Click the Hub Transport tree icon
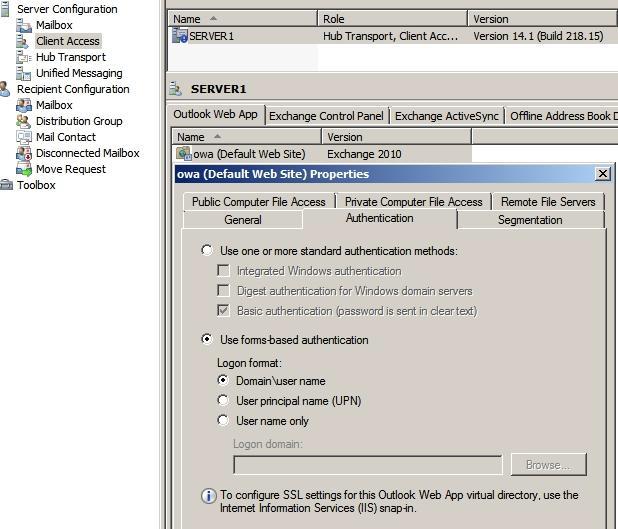The image size is (618, 529). tap(24, 57)
